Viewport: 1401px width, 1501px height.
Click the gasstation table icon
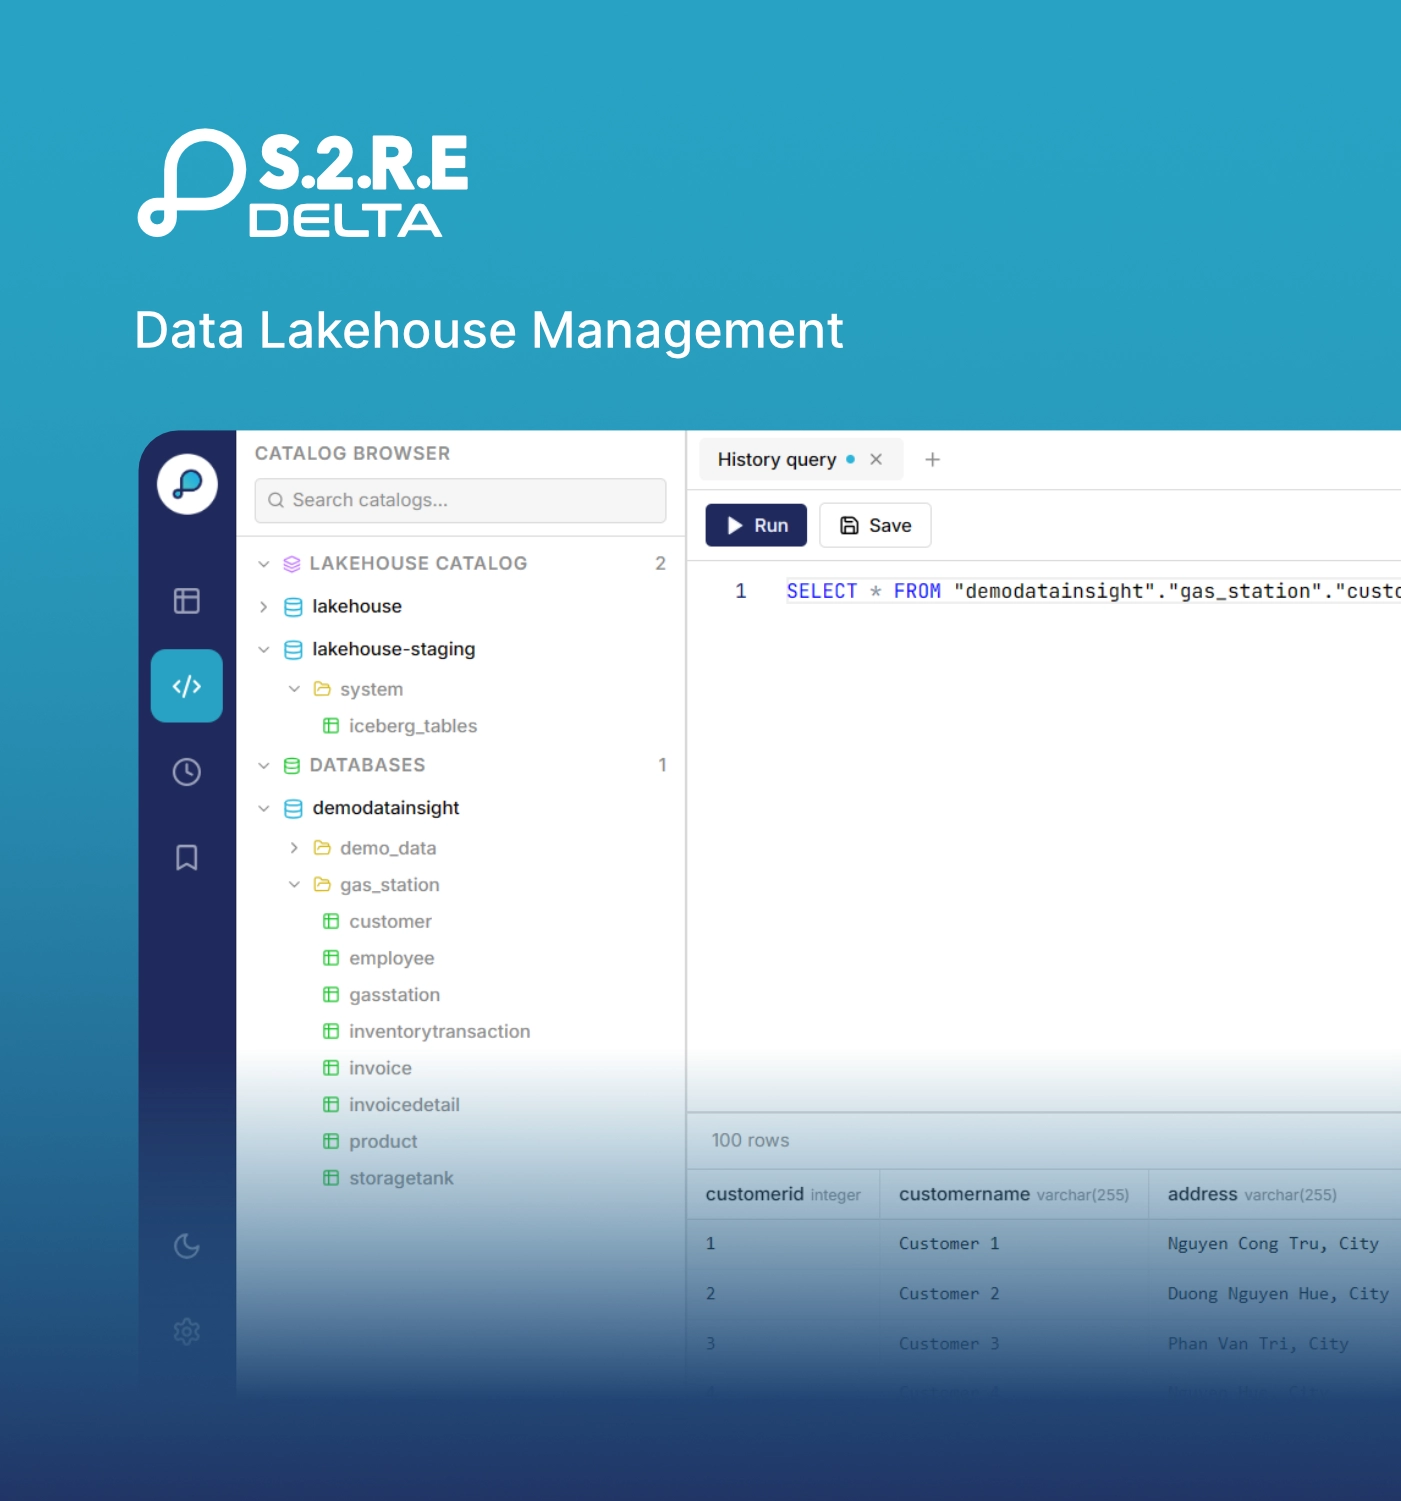coord(331,995)
